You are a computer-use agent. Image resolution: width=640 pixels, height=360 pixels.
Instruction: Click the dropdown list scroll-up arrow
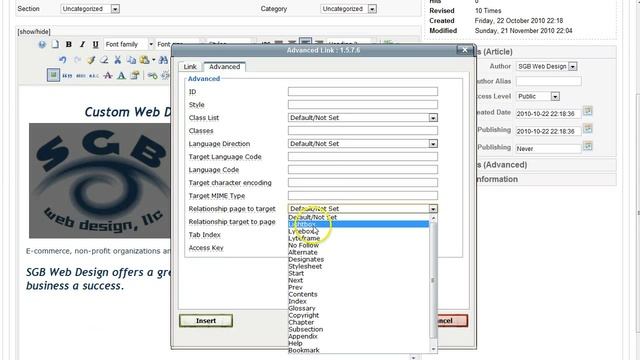[x=433, y=218]
